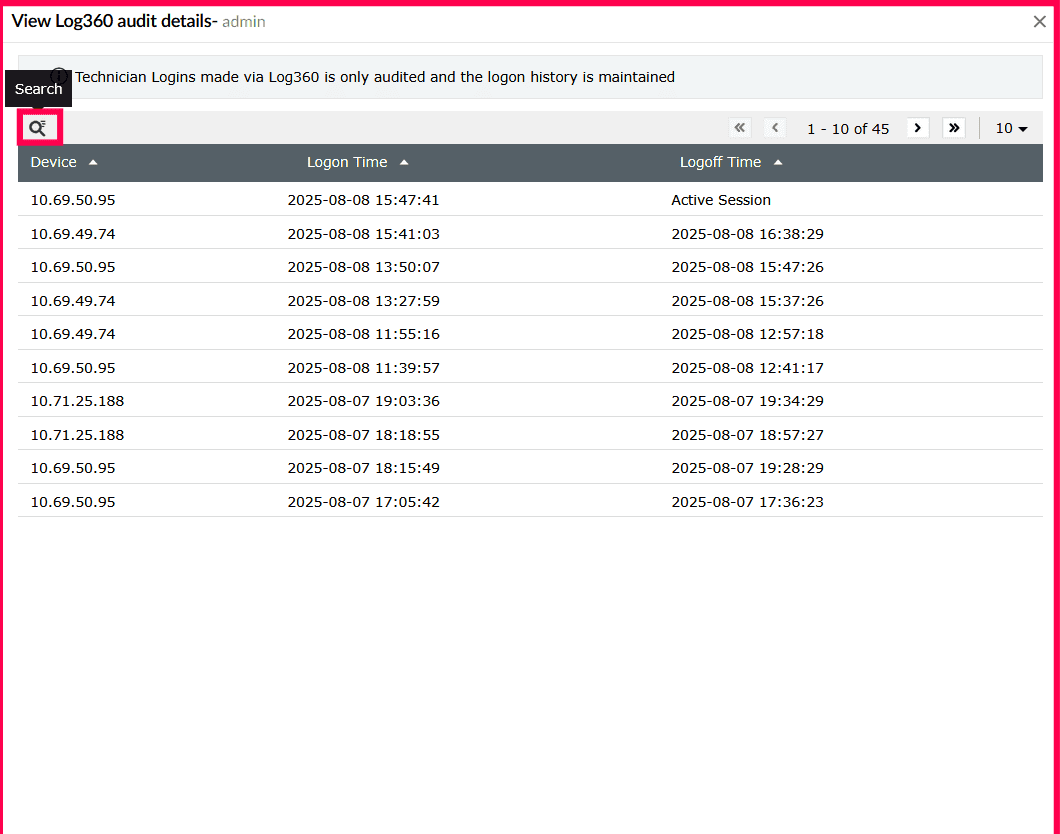Click logon time 2025-08-08 15:41:03
The image size is (1060, 834).
click(x=363, y=234)
